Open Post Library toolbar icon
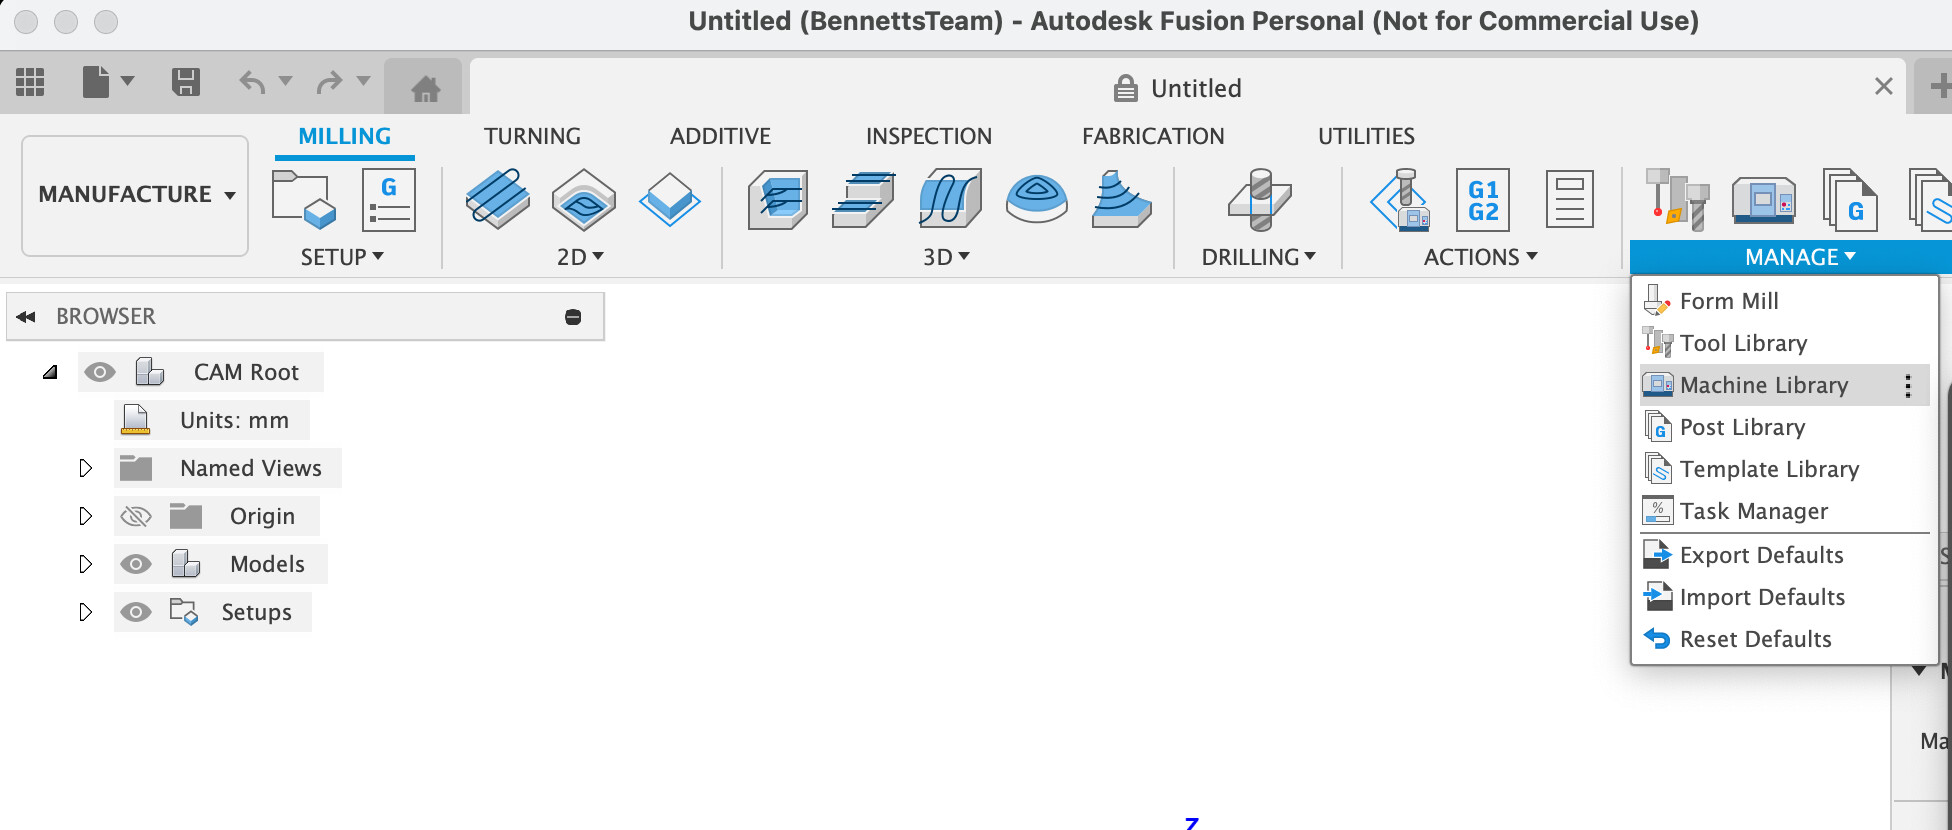 tap(1850, 199)
